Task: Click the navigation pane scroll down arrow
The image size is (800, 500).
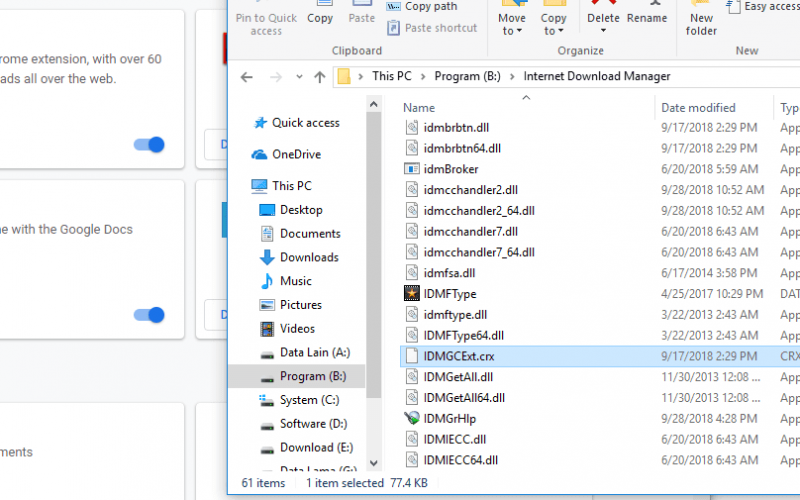Action: (x=373, y=463)
